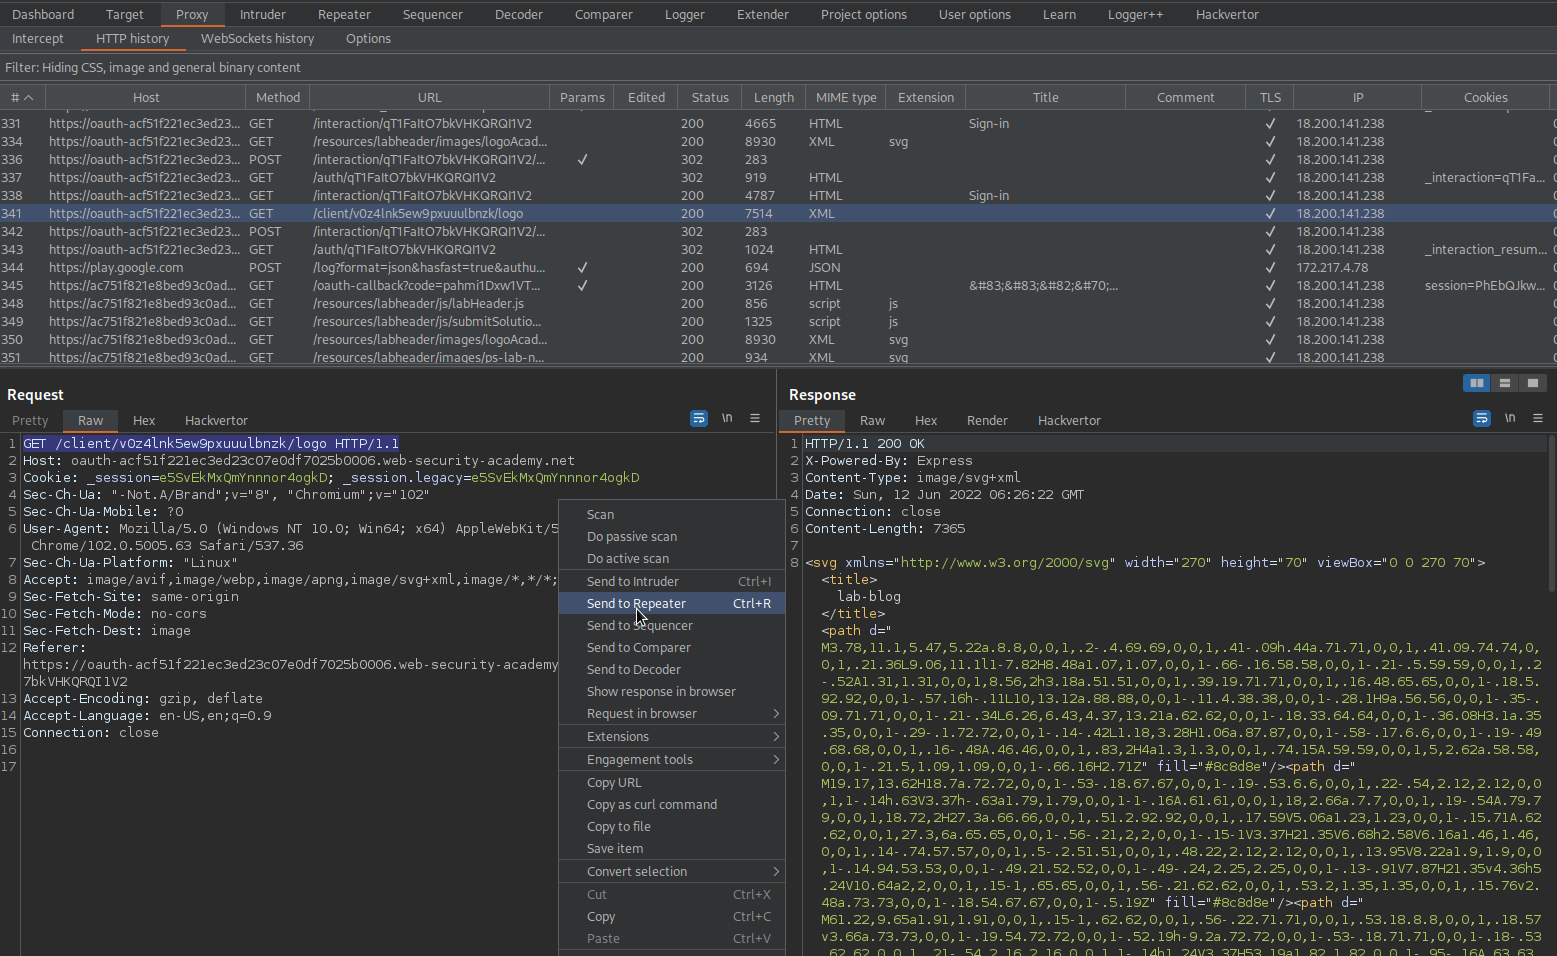This screenshot has height=956, width=1557.
Task: Select Do active scan menu entry
Action: (672, 559)
